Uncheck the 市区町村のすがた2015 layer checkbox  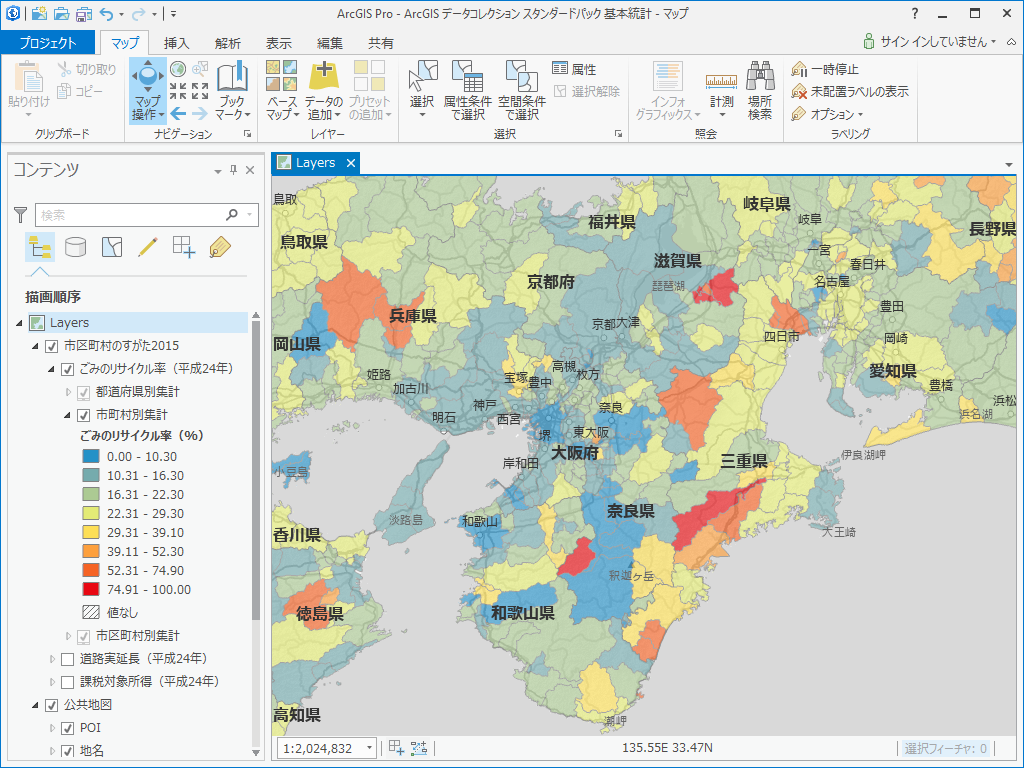pos(52,346)
